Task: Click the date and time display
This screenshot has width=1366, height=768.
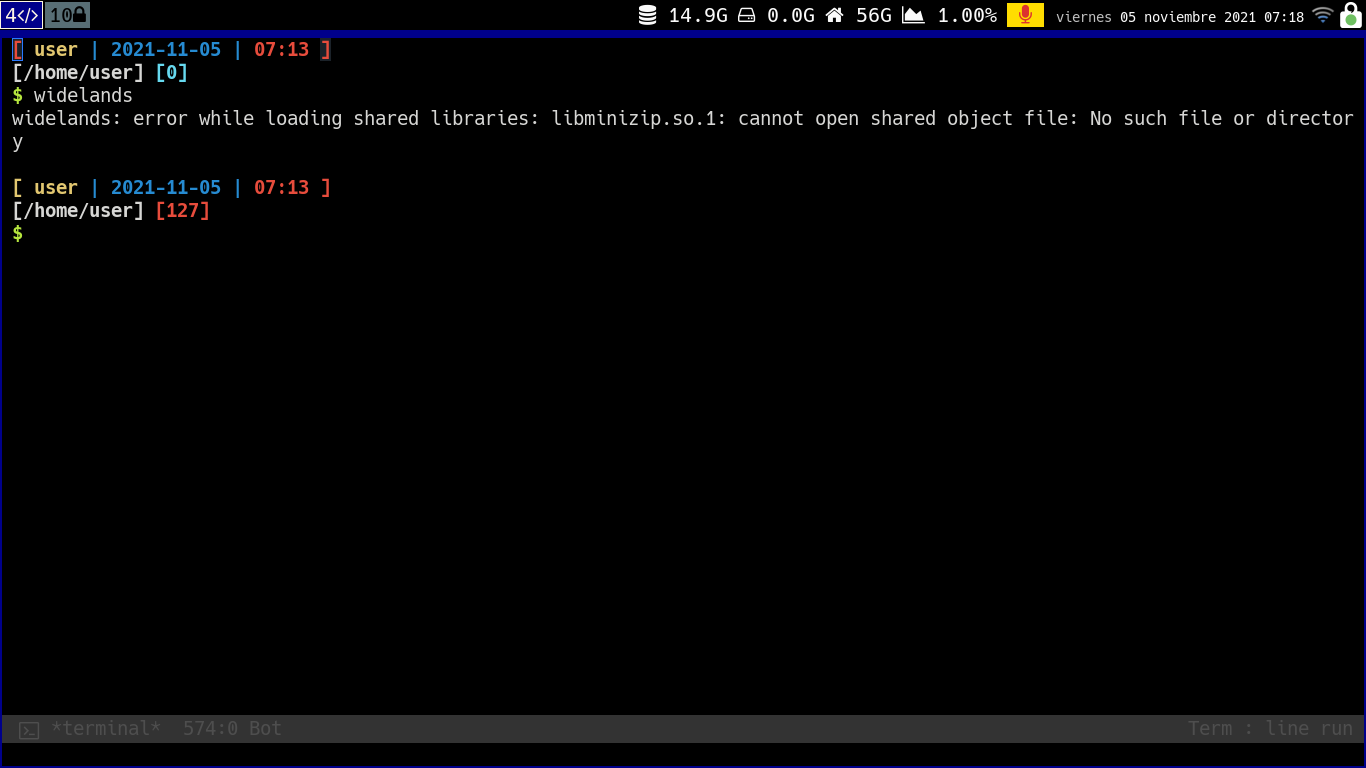Action: point(1180,17)
